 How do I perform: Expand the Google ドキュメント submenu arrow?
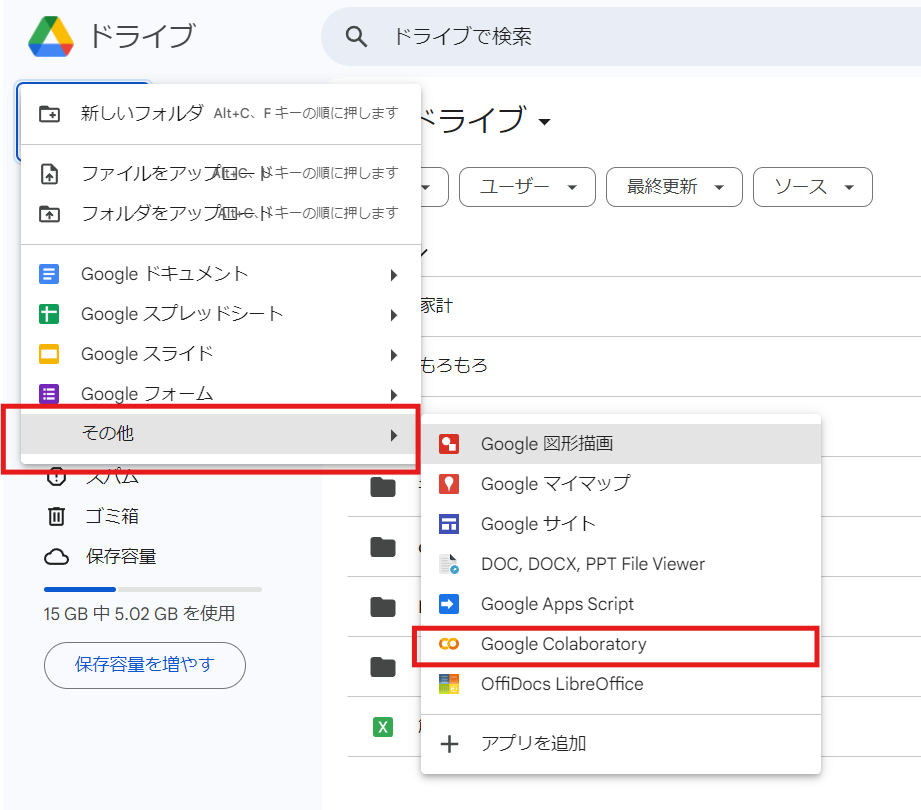(394, 275)
